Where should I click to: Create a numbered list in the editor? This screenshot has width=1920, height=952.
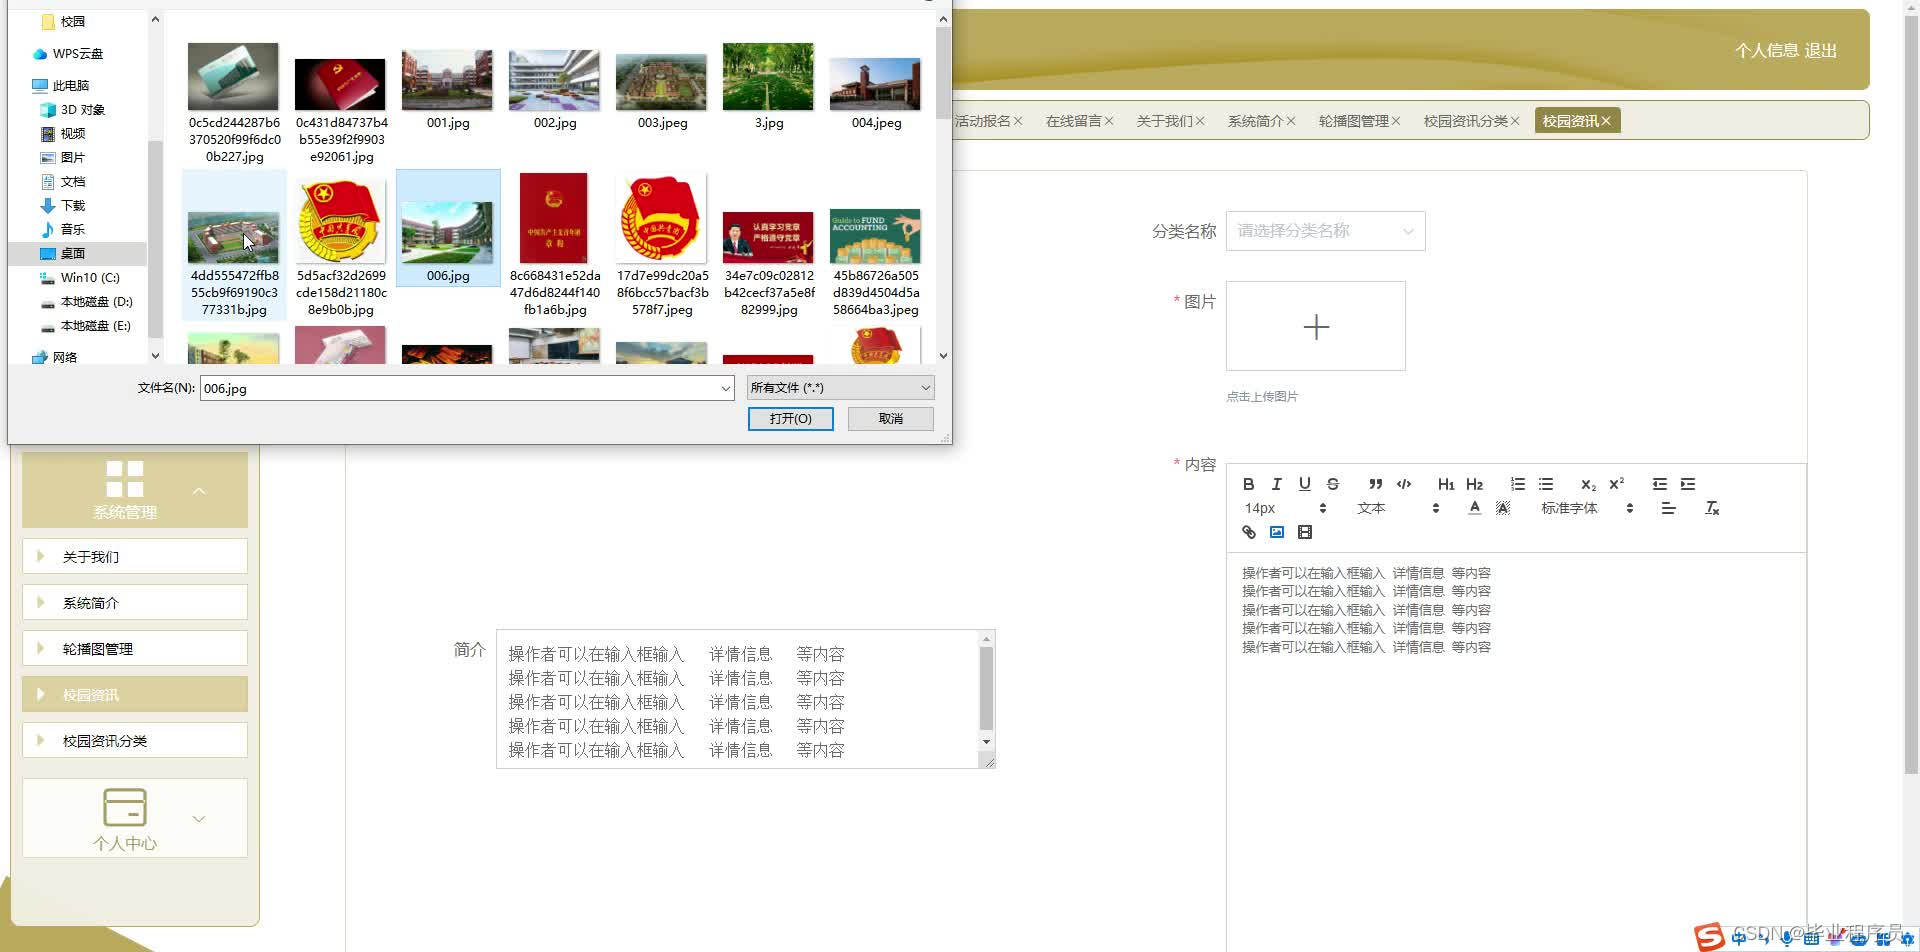coord(1517,484)
